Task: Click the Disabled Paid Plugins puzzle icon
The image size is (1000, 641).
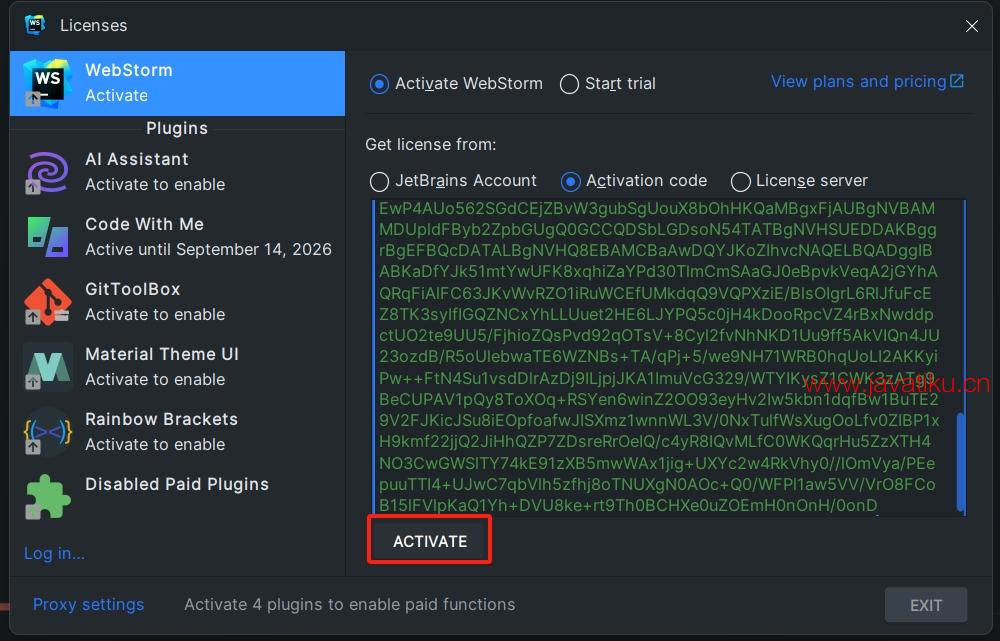Action: (47, 497)
